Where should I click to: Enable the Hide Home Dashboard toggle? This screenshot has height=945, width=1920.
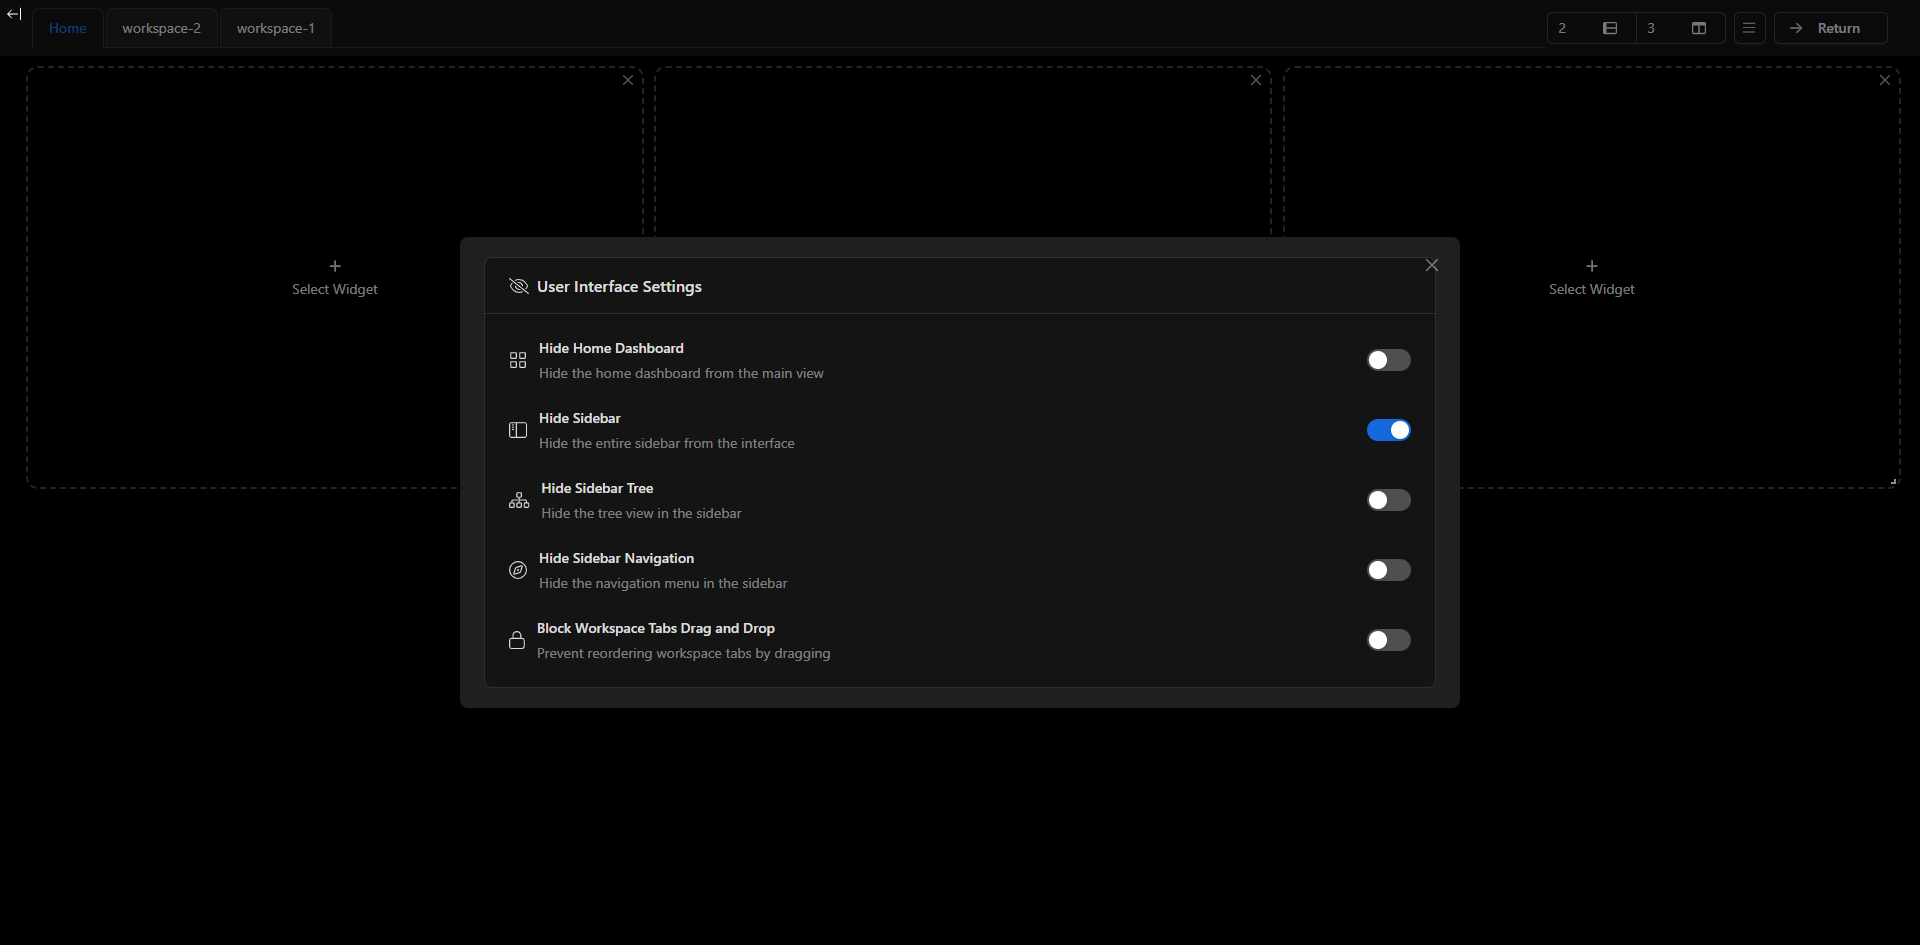coord(1389,360)
